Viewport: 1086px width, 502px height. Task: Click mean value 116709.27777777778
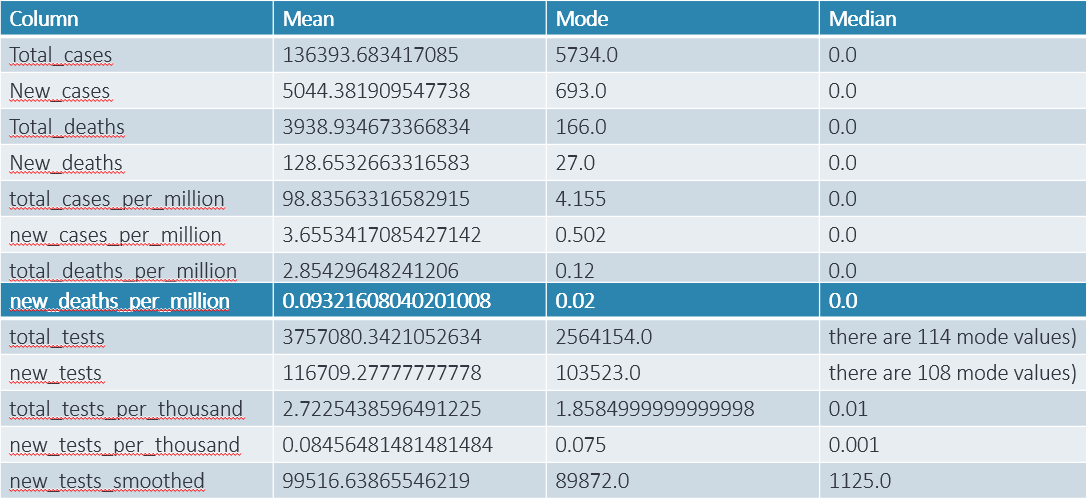(381, 374)
